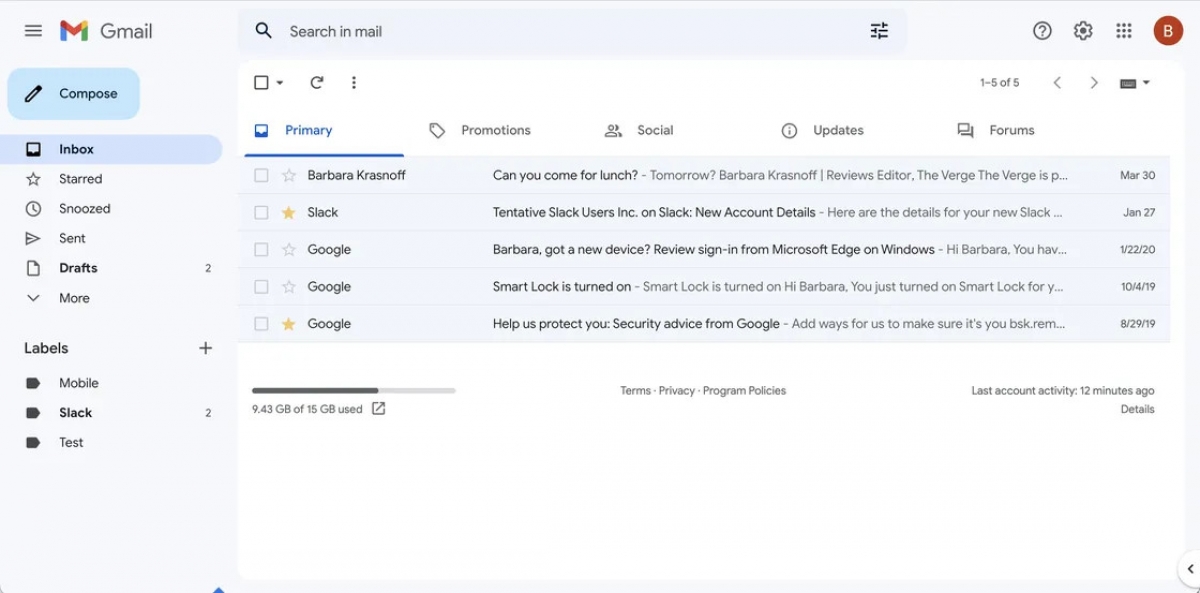Click the Gmail logo
This screenshot has height=593, width=1200.
[x=106, y=31]
